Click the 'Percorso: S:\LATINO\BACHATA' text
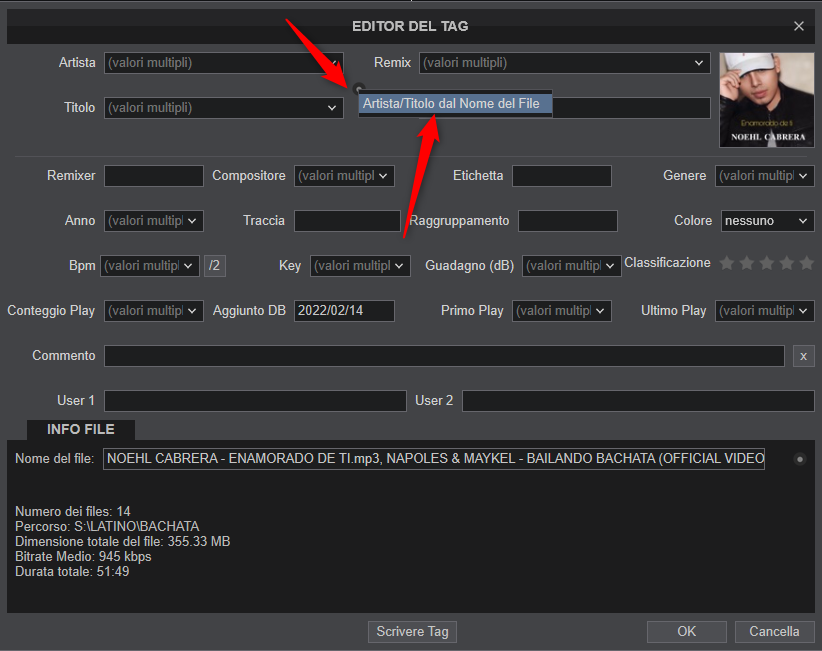 click(x=107, y=526)
